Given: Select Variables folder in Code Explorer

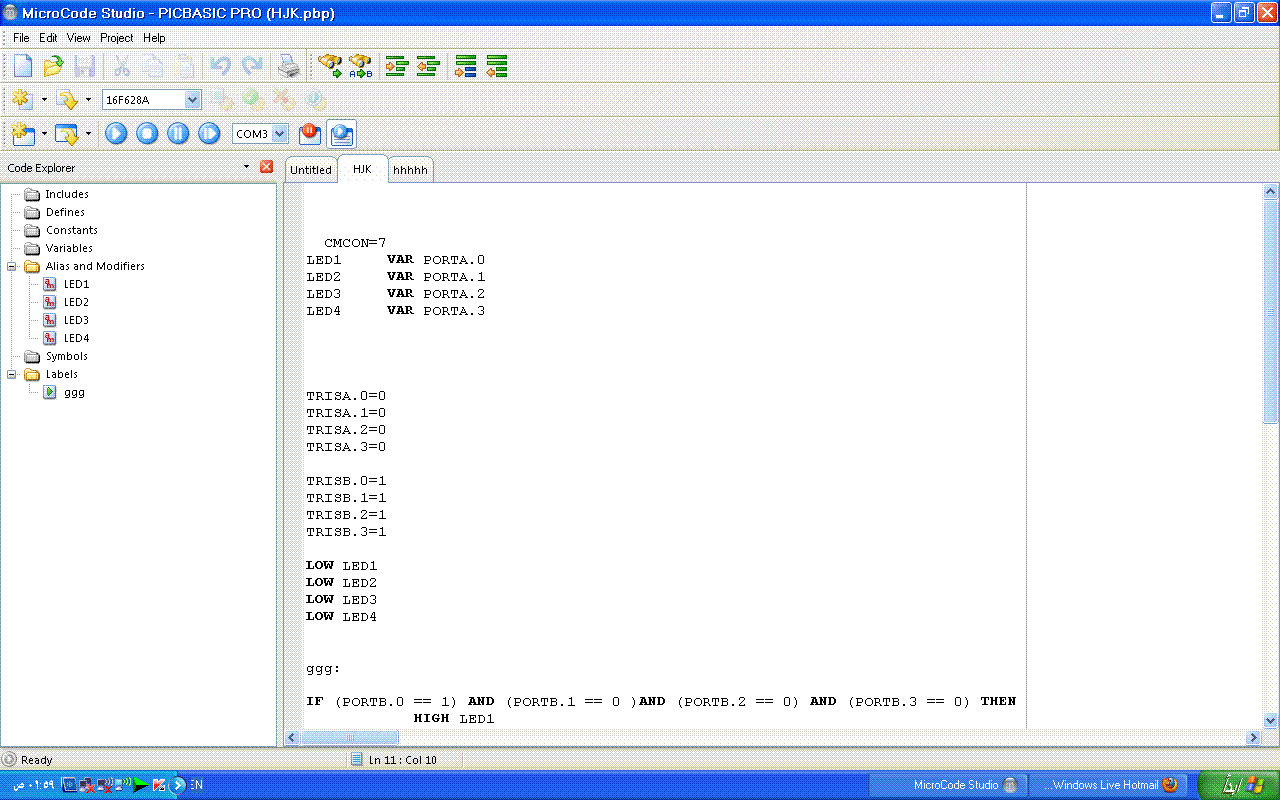Looking at the screenshot, I should click(69, 248).
